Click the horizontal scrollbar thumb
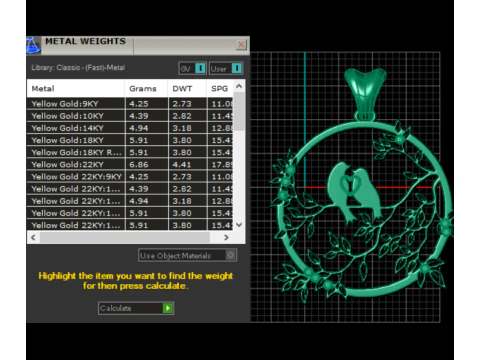Viewport: 480px width, 360px height. click(125, 237)
